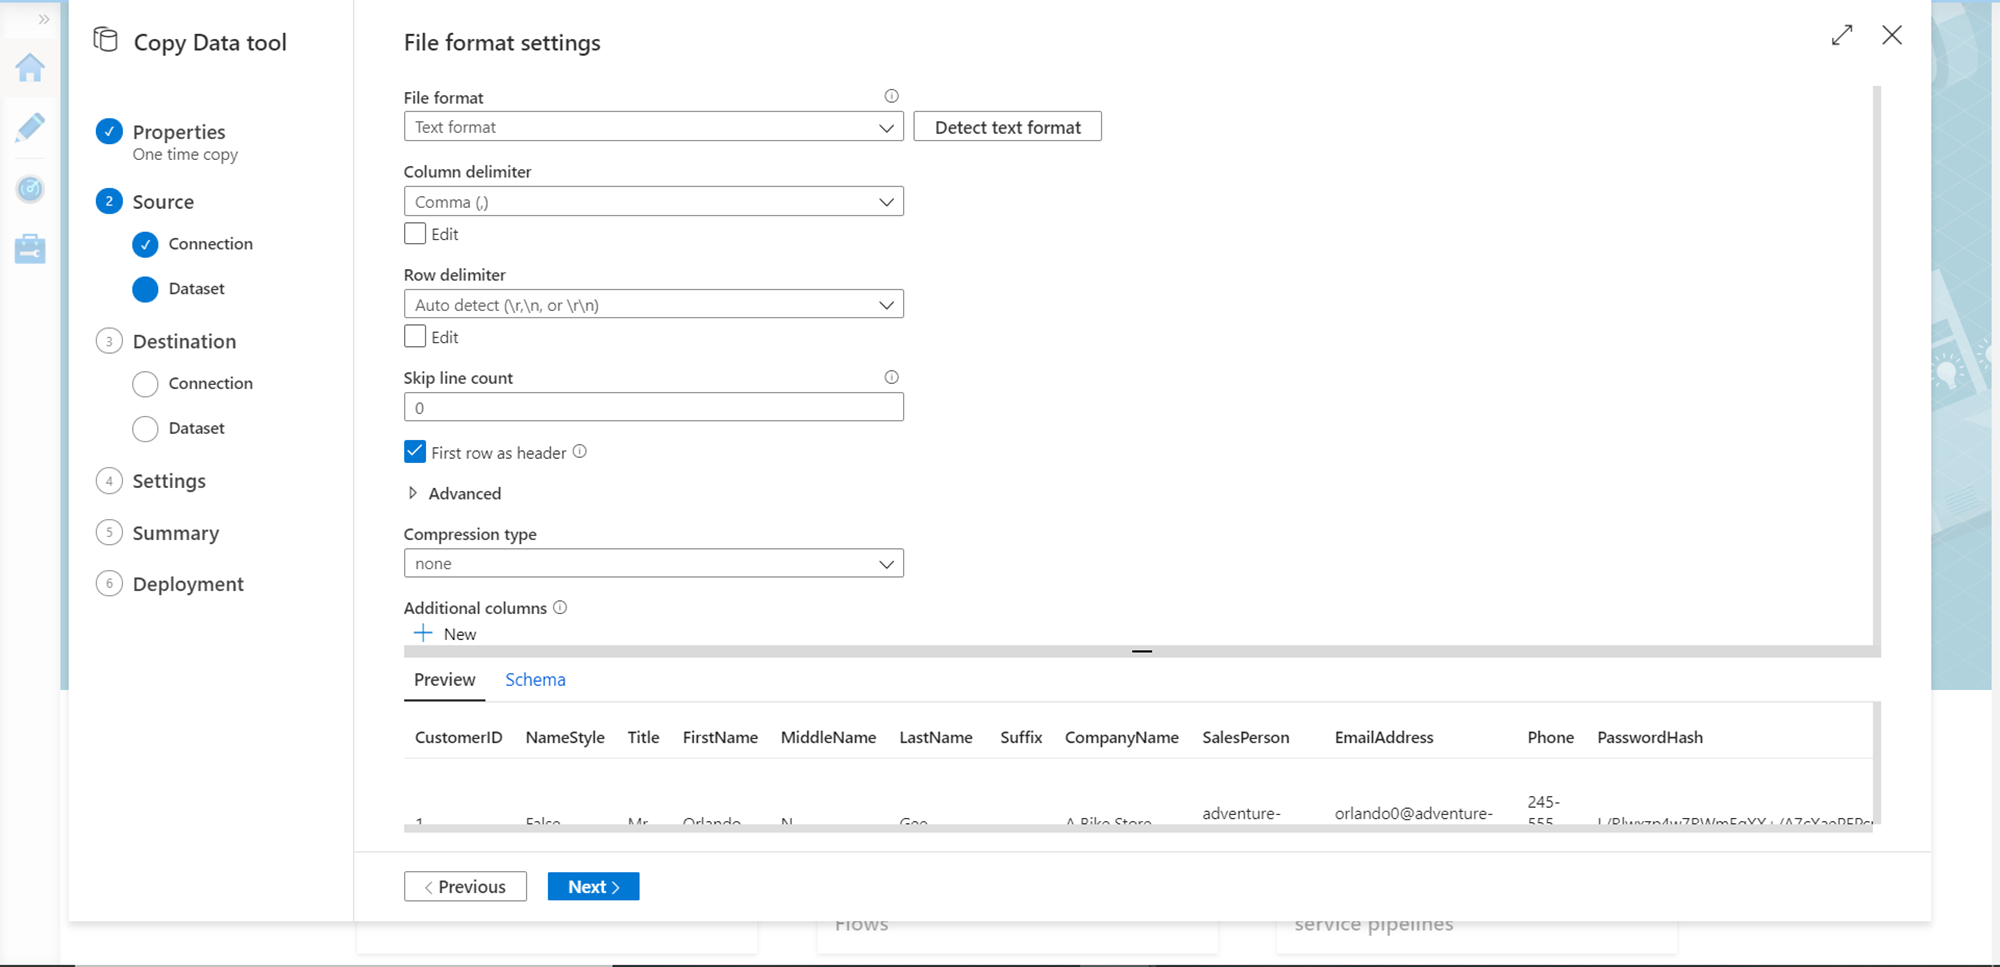Click the Skip line count input field
Viewport: 2000px width, 967px height.
click(653, 407)
